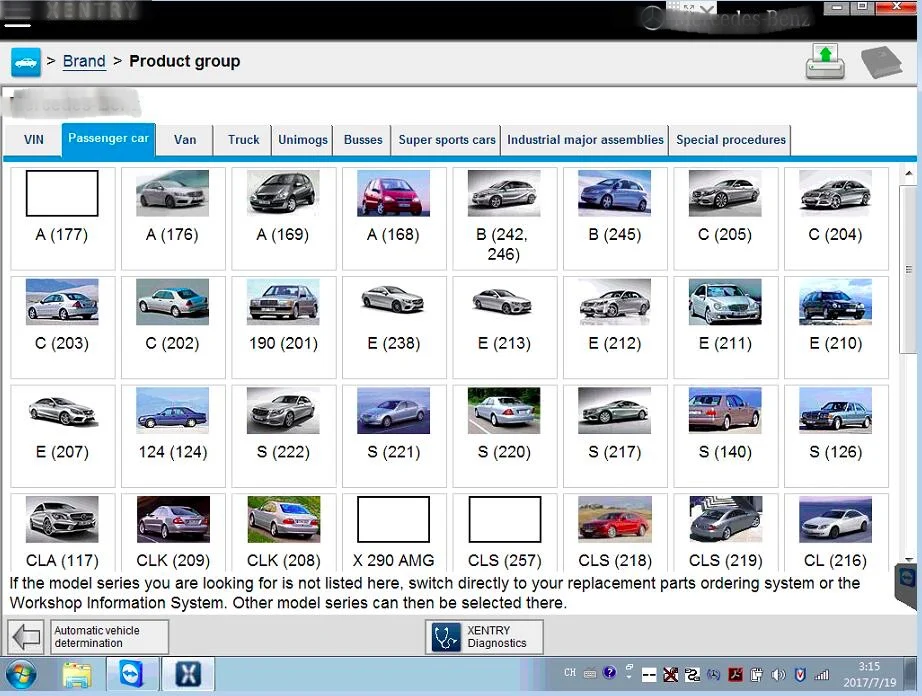Choose the CLK (209) model
The width and height of the screenshot is (922, 696).
click(x=173, y=533)
